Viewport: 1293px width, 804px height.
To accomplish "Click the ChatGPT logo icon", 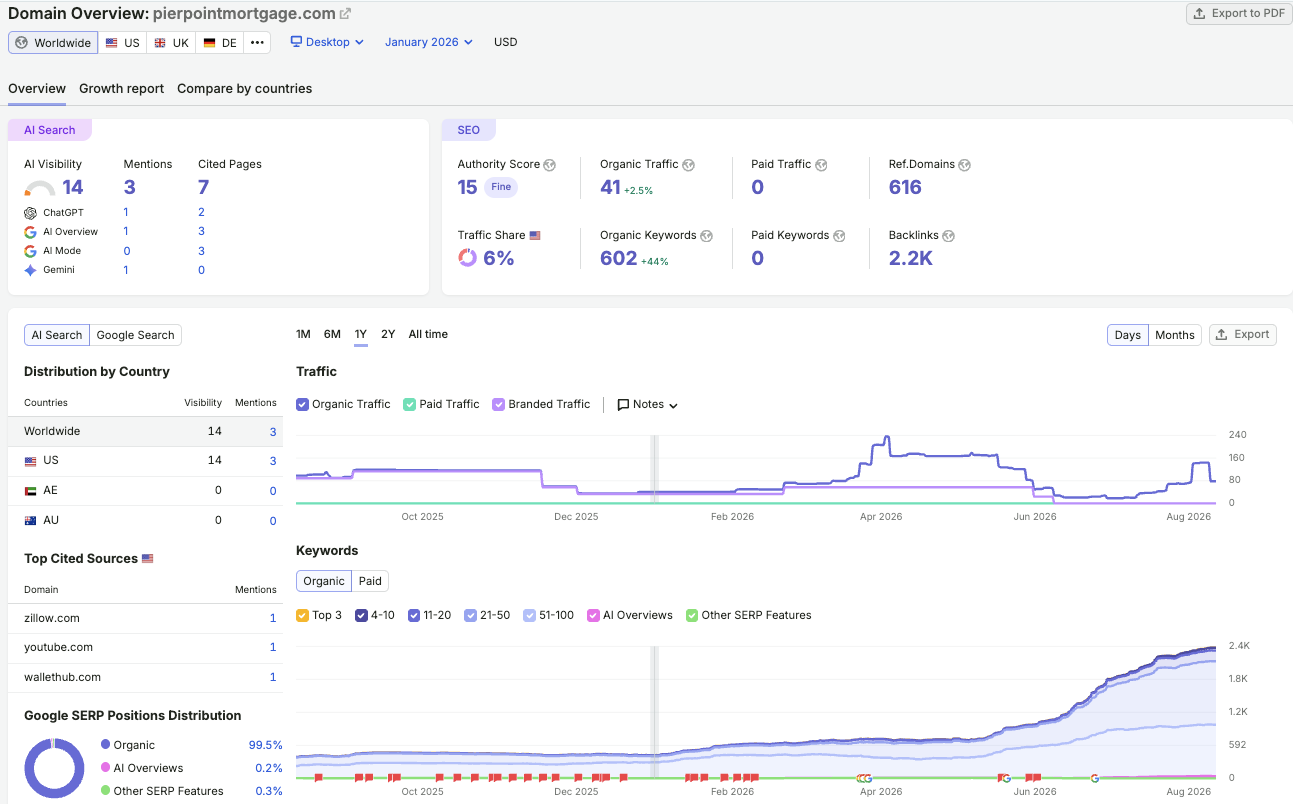I will (x=30, y=213).
